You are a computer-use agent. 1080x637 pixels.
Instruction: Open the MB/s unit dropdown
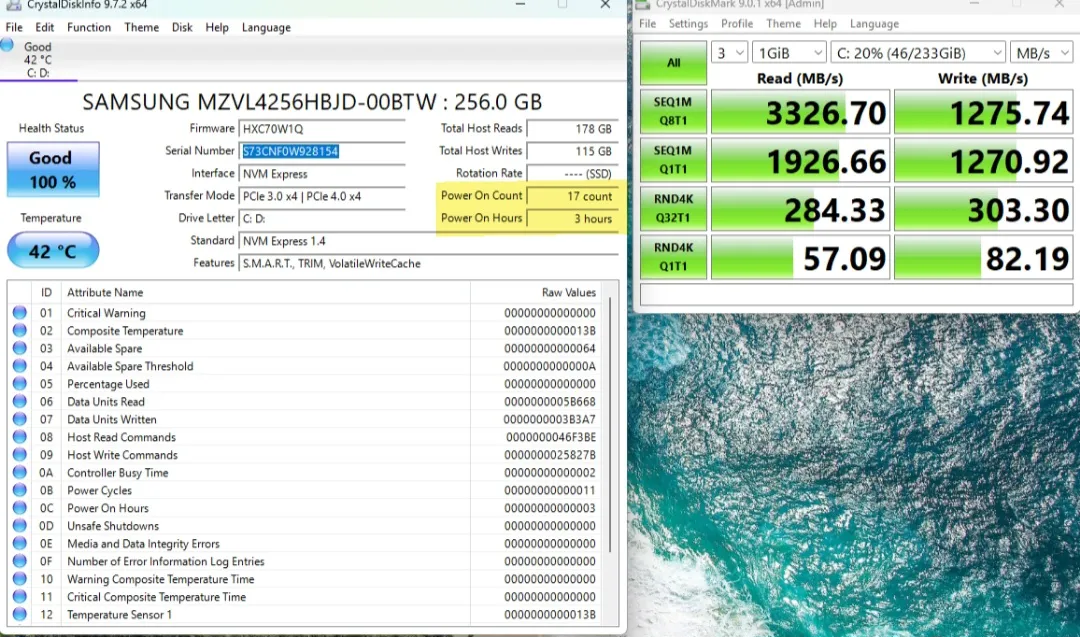click(x=1041, y=53)
